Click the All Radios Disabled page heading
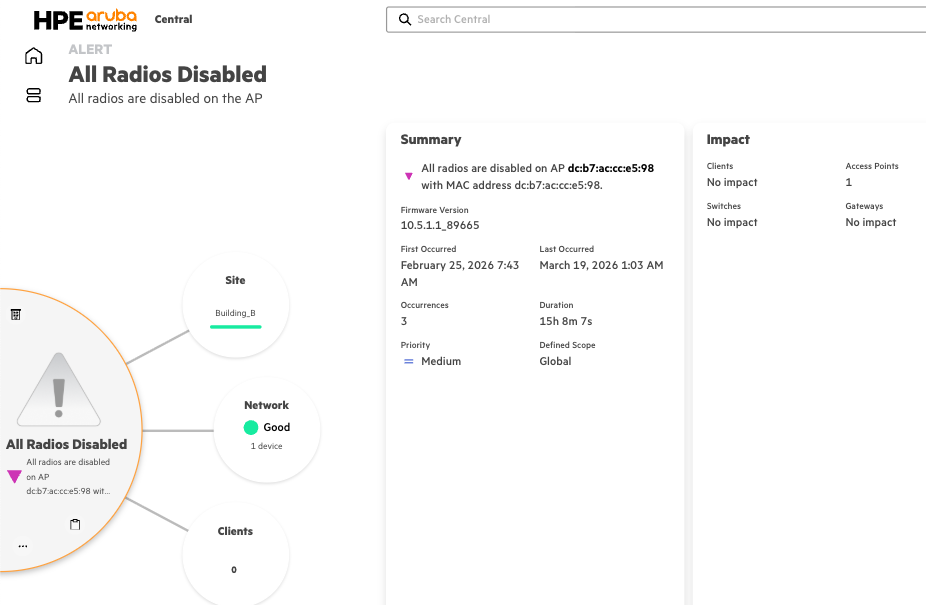 pyautogui.click(x=168, y=74)
